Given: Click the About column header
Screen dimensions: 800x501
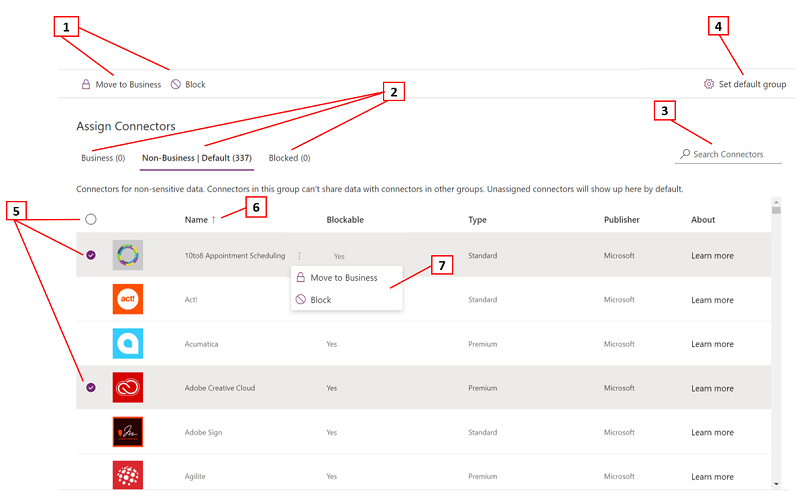Looking at the screenshot, I should pos(703,220).
